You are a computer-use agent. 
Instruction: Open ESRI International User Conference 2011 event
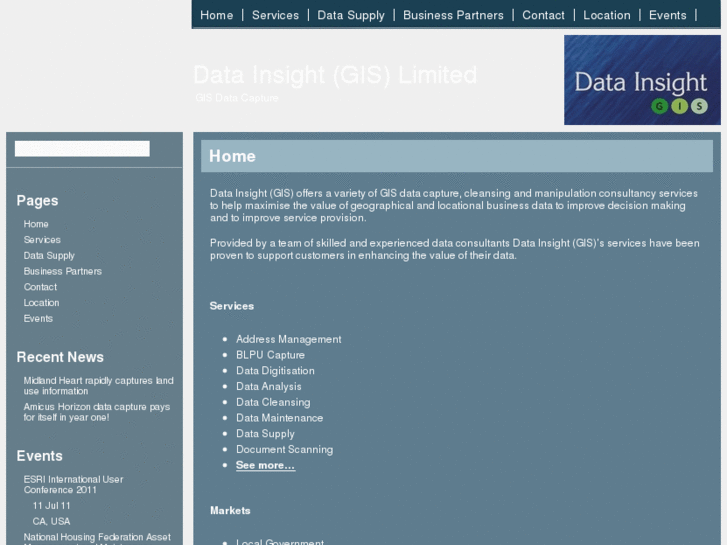click(73, 484)
